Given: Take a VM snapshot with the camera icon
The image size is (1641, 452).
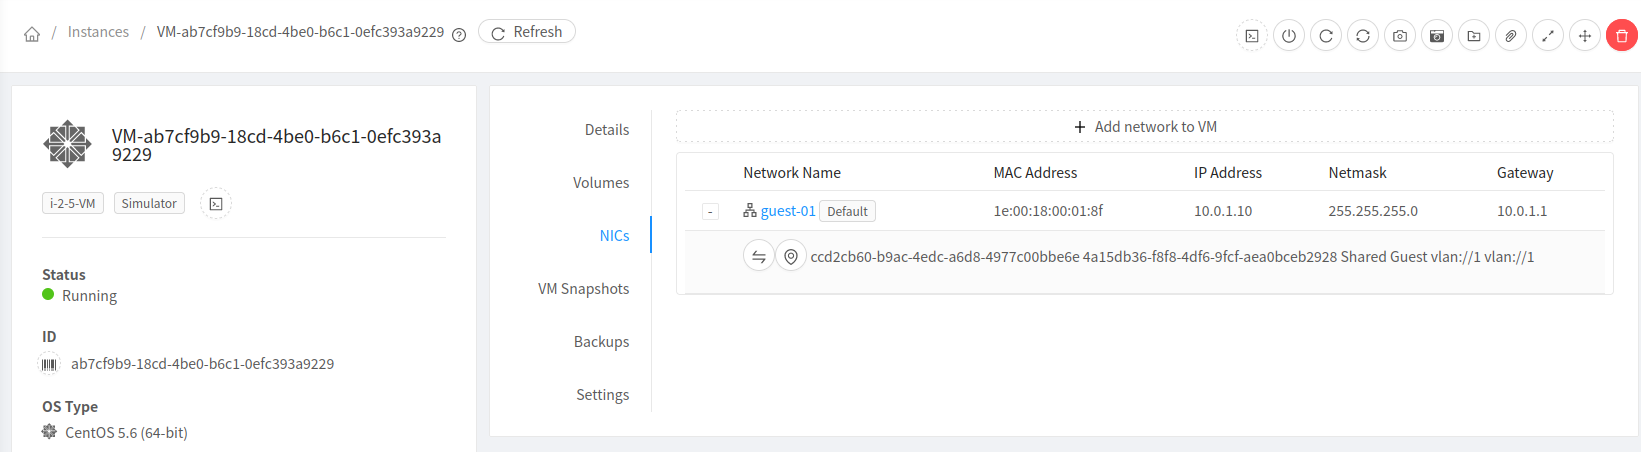Looking at the screenshot, I should coord(1400,36).
